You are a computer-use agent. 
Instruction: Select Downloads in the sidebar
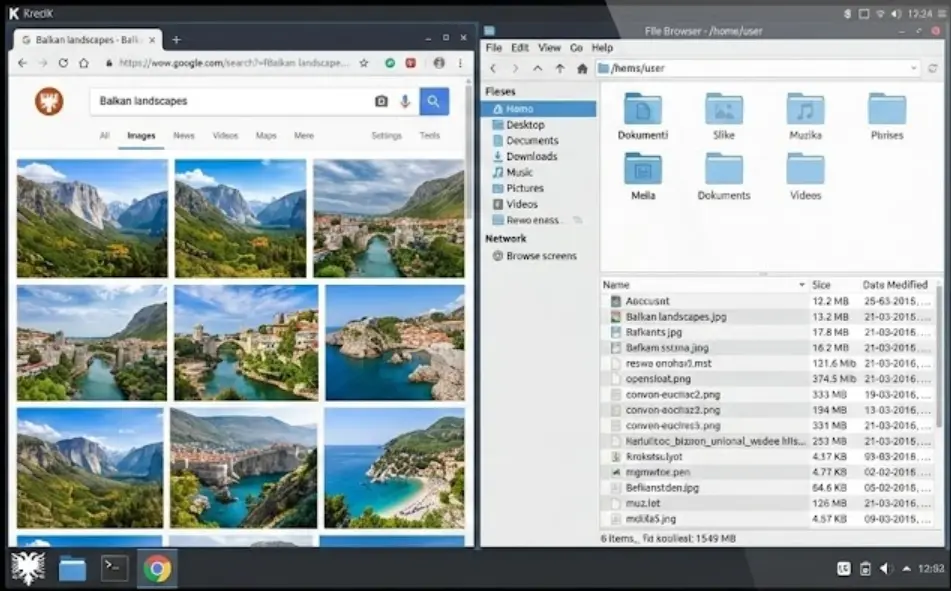(x=531, y=156)
